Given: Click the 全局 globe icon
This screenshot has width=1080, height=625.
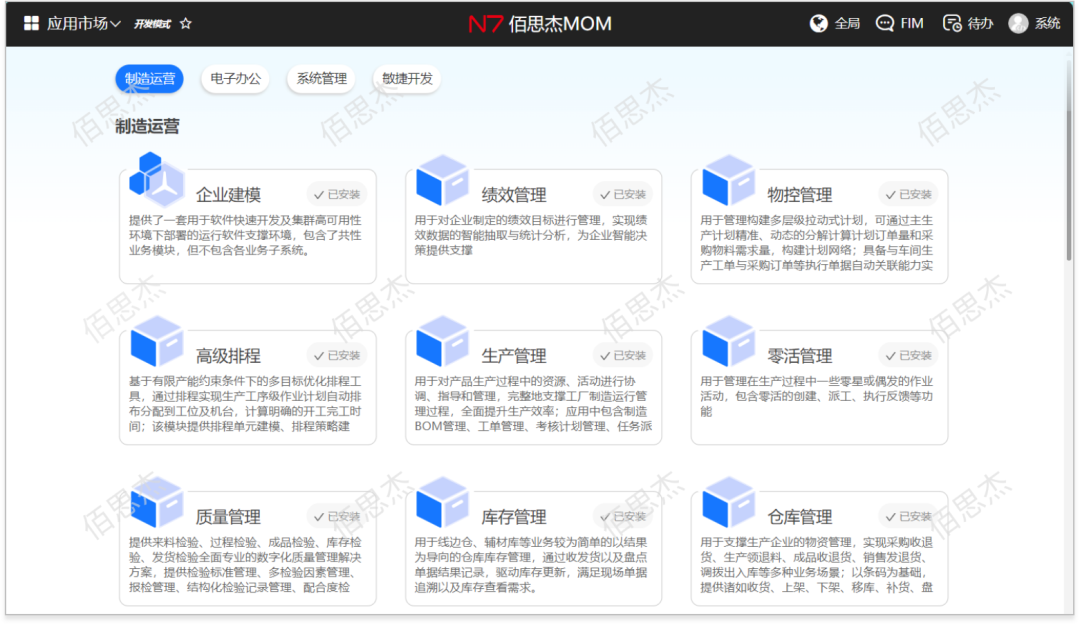Looking at the screenshot, I should pyautogui.click(x=818, y=23).
